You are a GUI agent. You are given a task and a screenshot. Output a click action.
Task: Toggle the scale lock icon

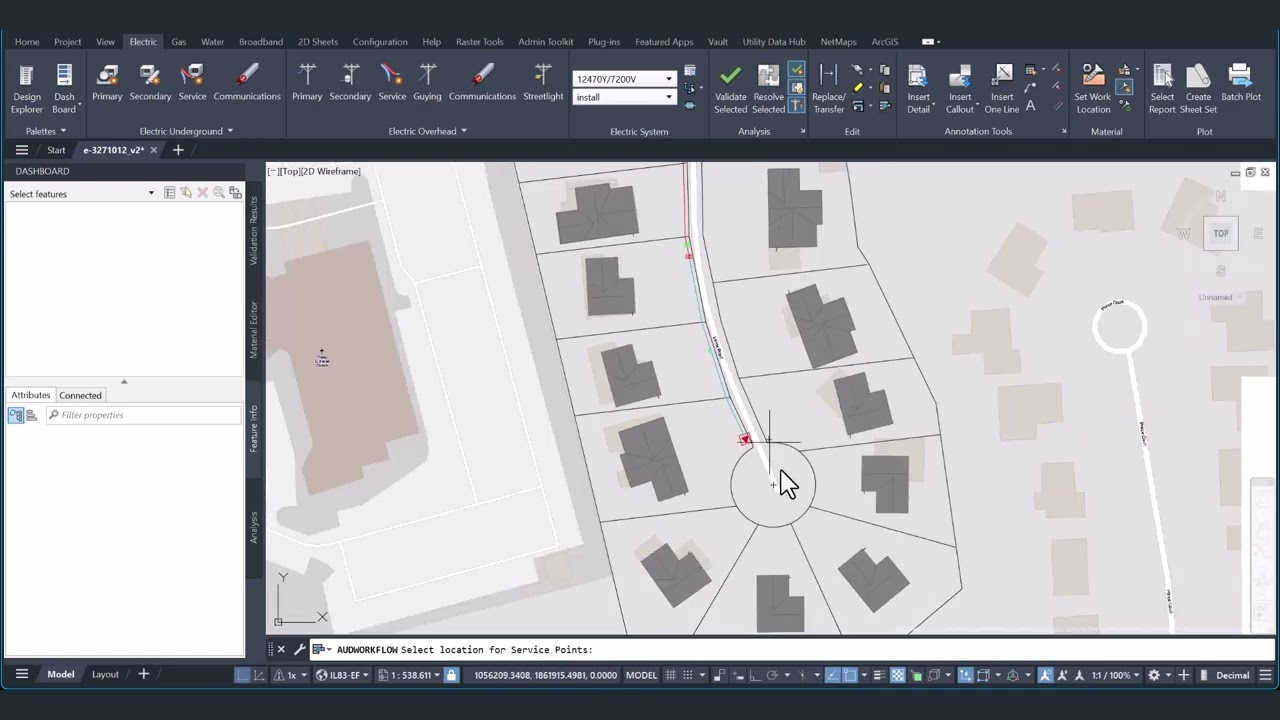(x=451, y=675)
